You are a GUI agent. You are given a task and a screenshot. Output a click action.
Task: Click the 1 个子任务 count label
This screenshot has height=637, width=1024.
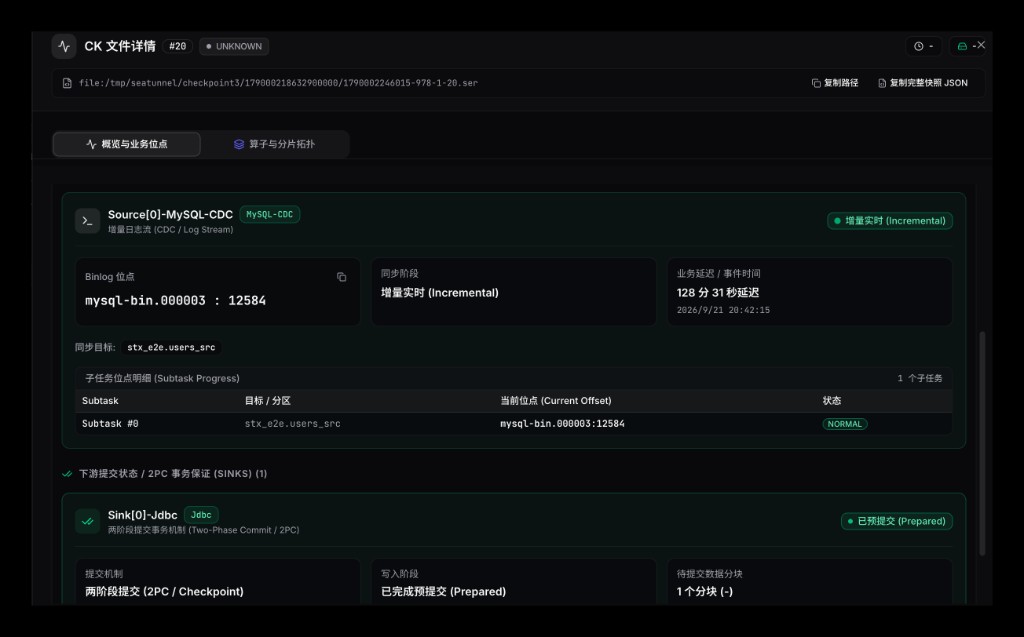(920, 378)
